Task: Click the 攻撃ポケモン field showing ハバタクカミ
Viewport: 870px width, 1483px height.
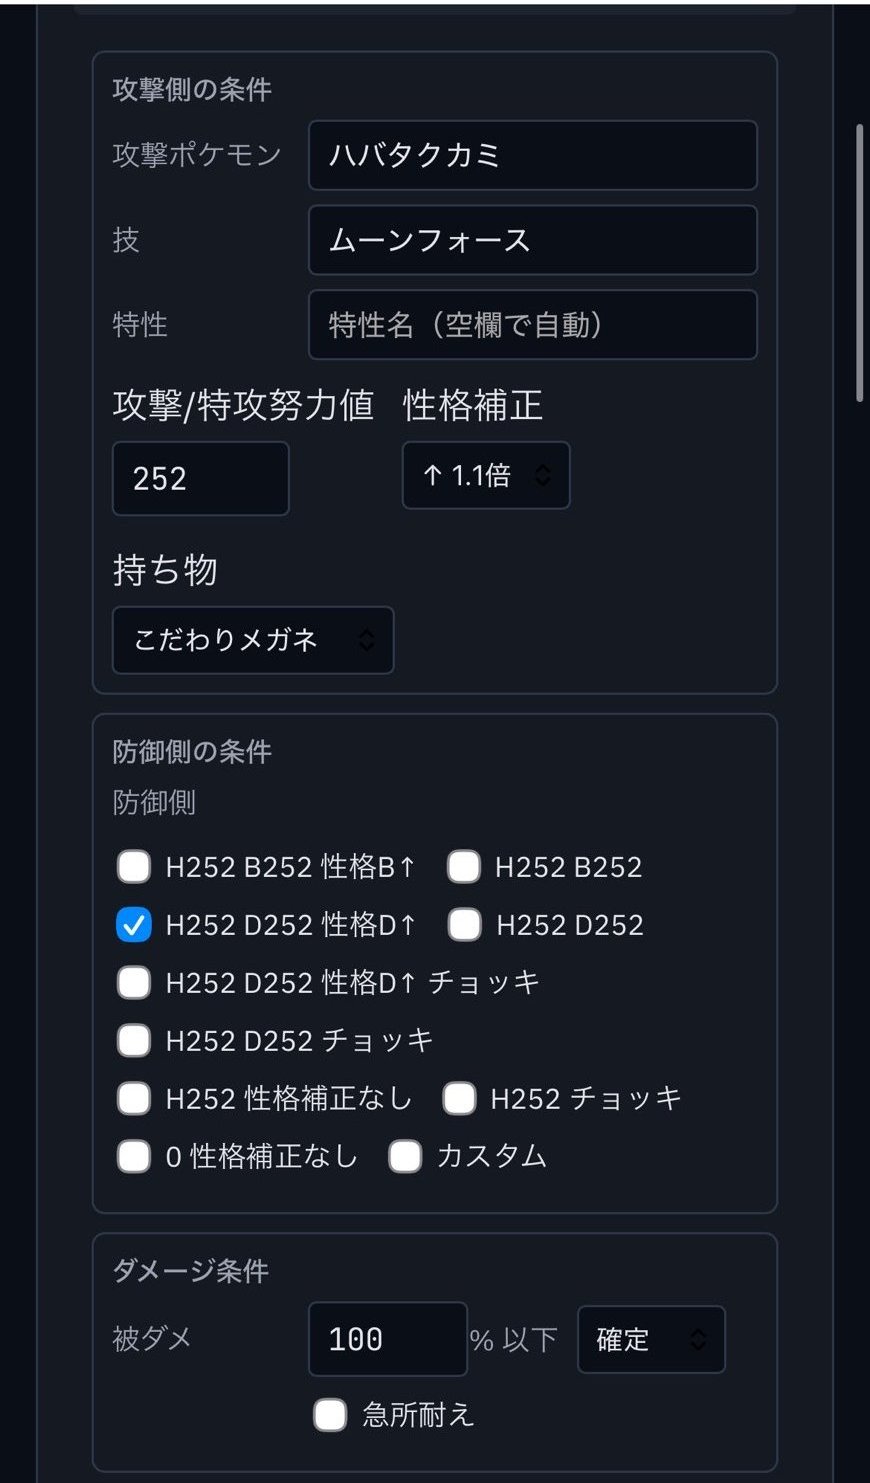Action: 531,157
